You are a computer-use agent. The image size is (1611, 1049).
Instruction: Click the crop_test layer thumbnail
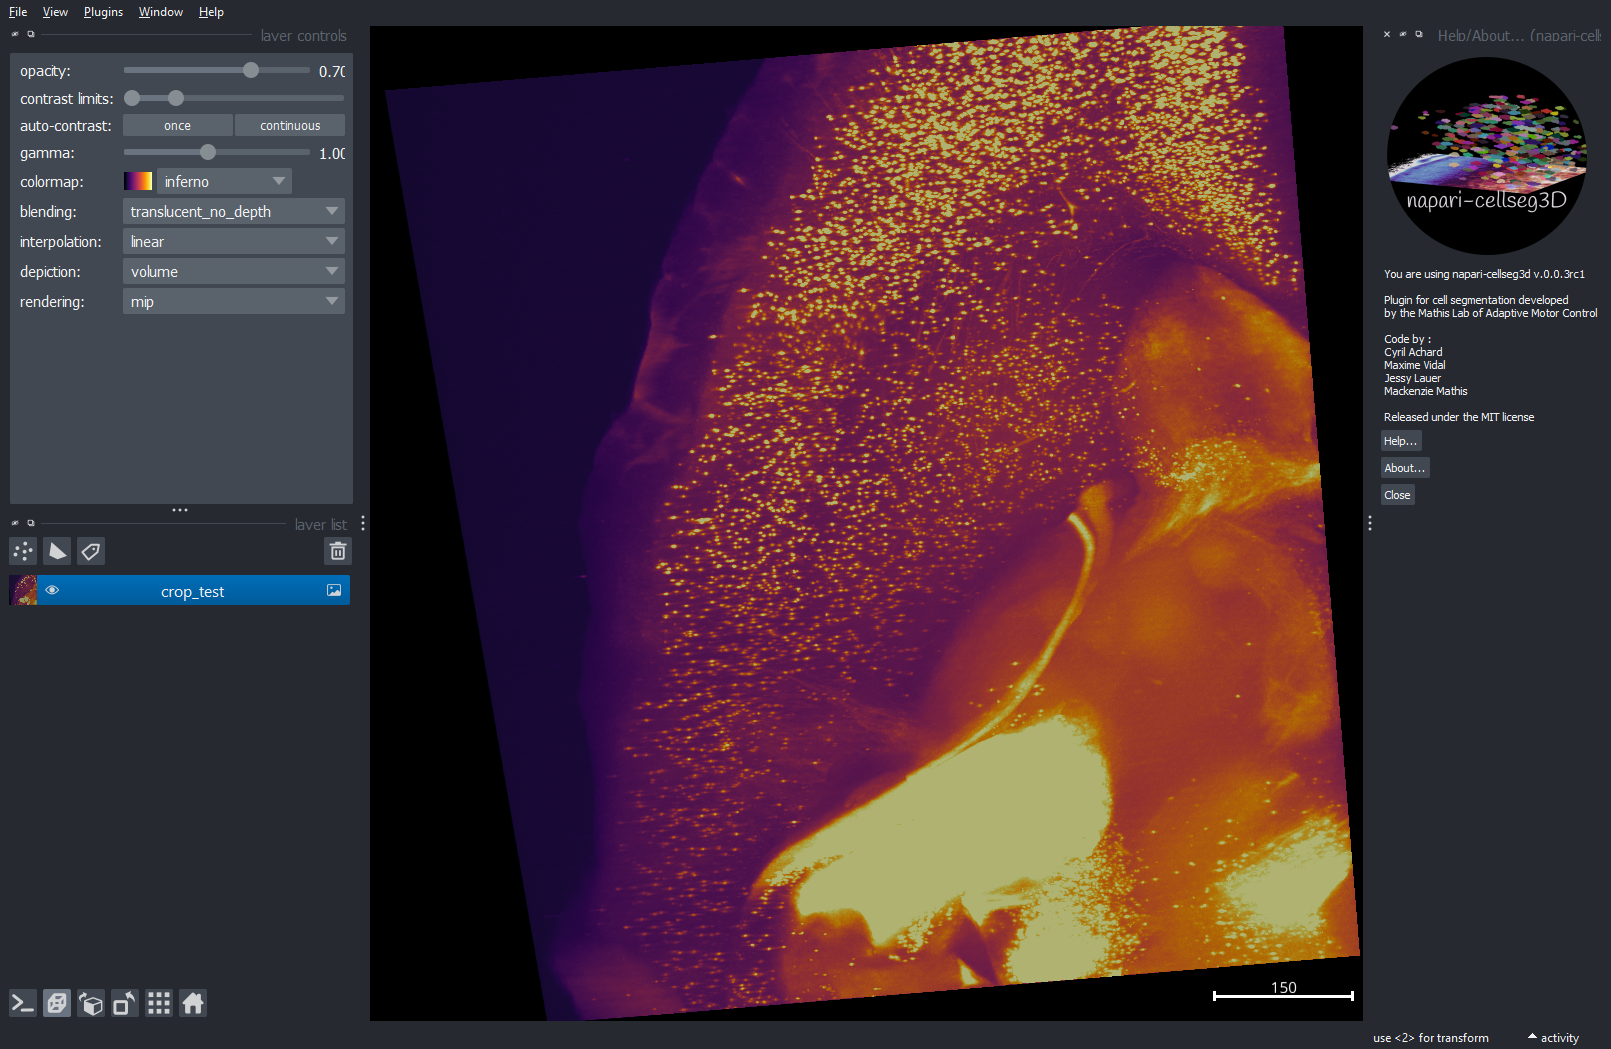click(23, 590)
